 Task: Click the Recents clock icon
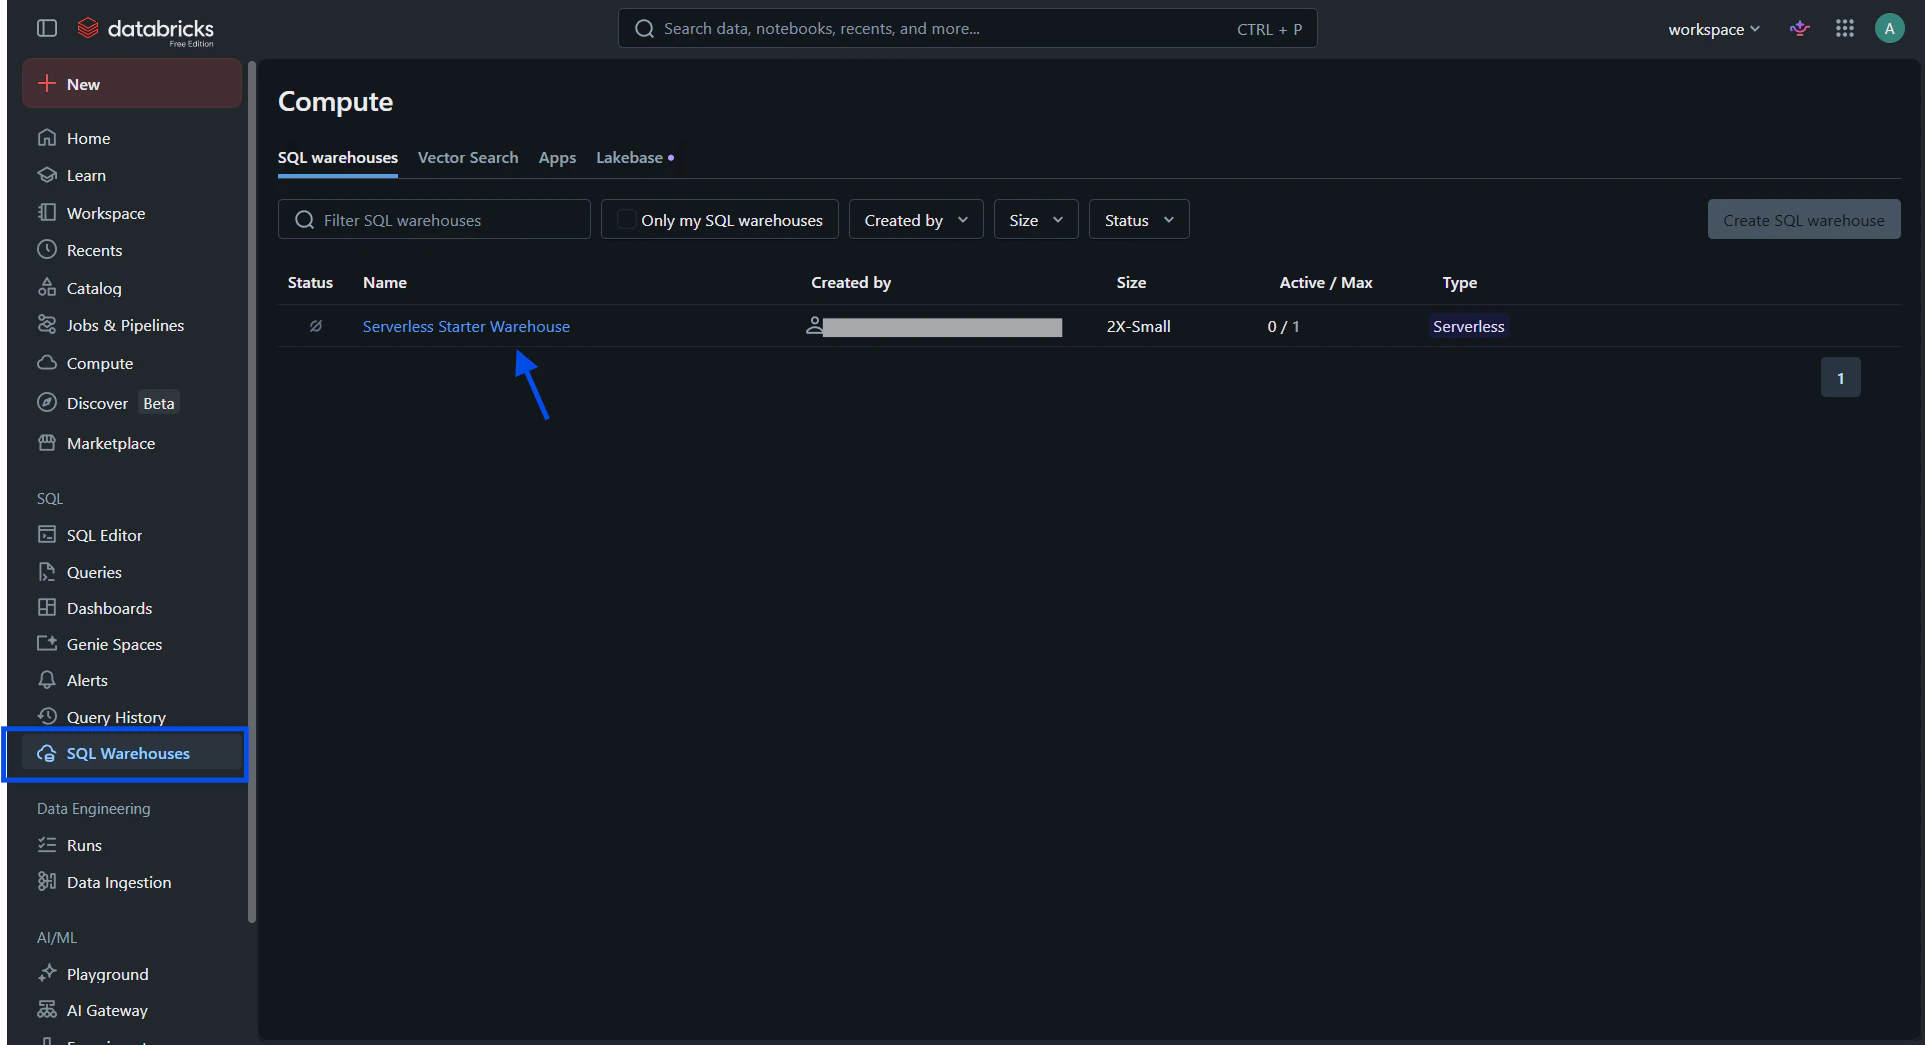tap(47, 249)
